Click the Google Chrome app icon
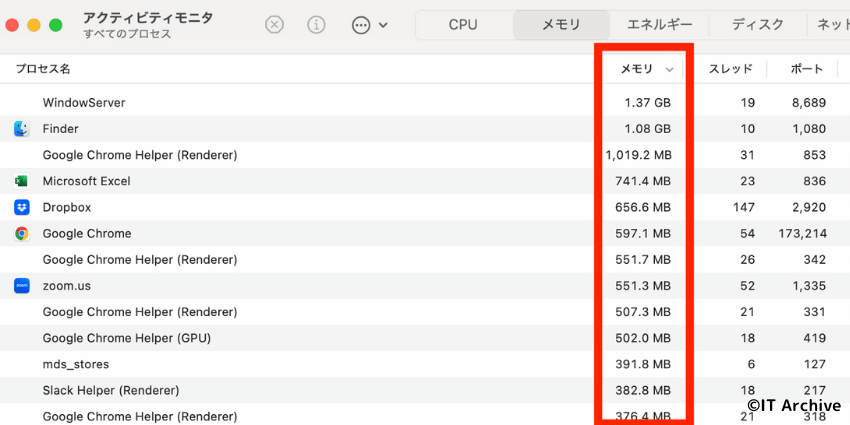The image size is (850, 425). tap(22, 234)
